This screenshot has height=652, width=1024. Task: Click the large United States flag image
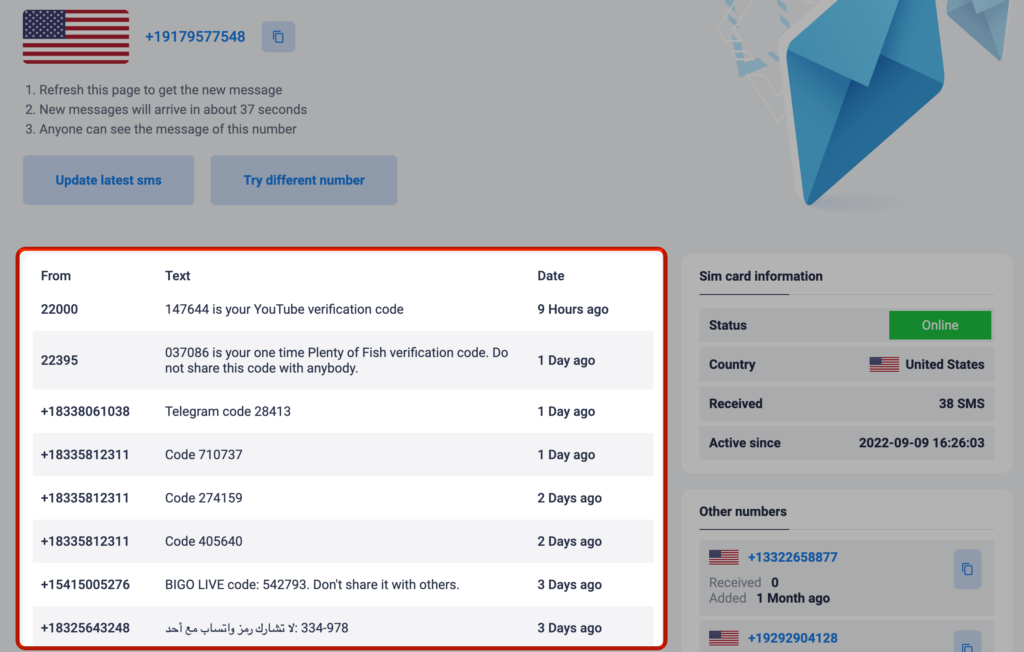(76, 37)
